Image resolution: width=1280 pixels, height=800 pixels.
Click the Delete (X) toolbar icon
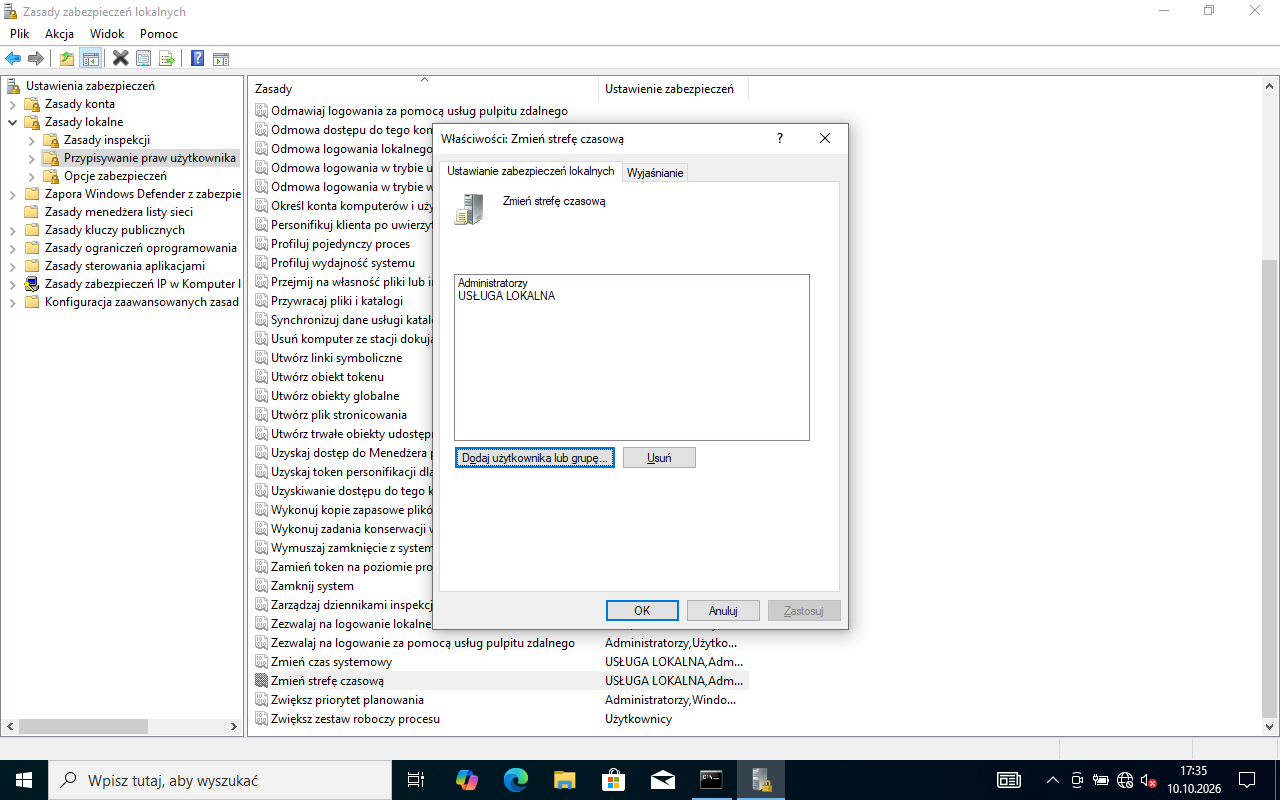pyautogui.click(x=121, y=59)
